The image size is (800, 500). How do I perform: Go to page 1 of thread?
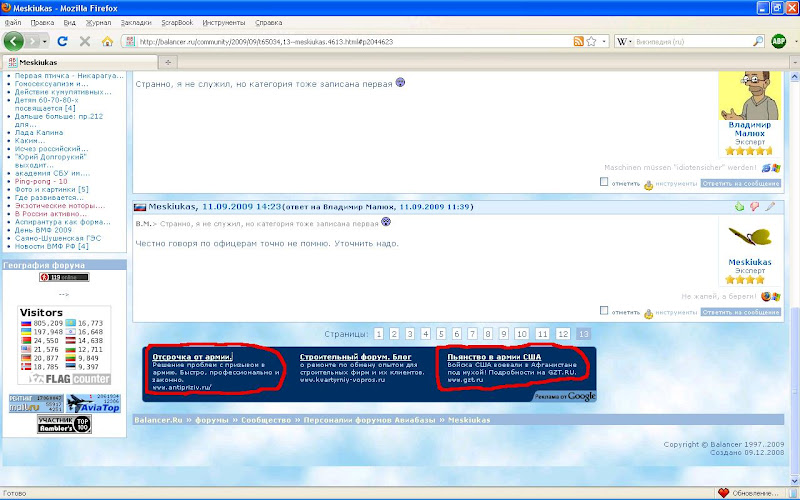point(378,334)
